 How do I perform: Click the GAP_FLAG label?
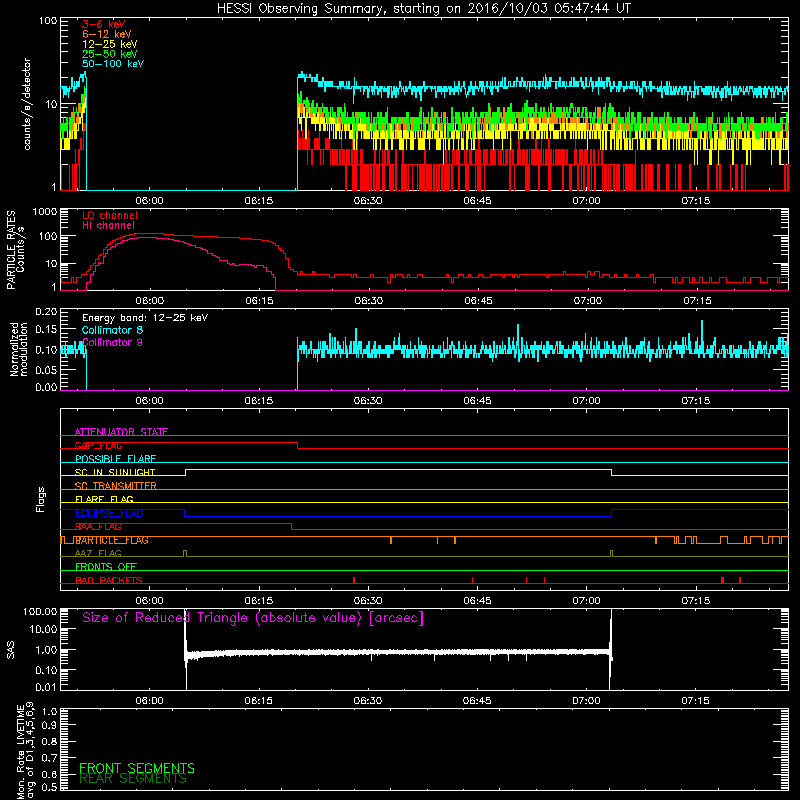tap(98, 445)
